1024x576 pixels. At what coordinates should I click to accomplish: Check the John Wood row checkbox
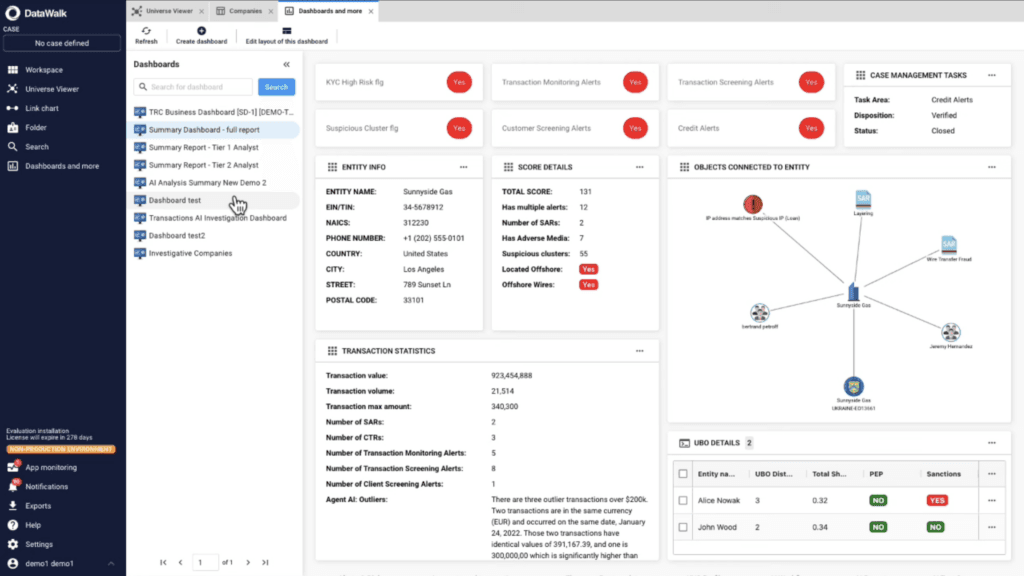coord(683,526)
